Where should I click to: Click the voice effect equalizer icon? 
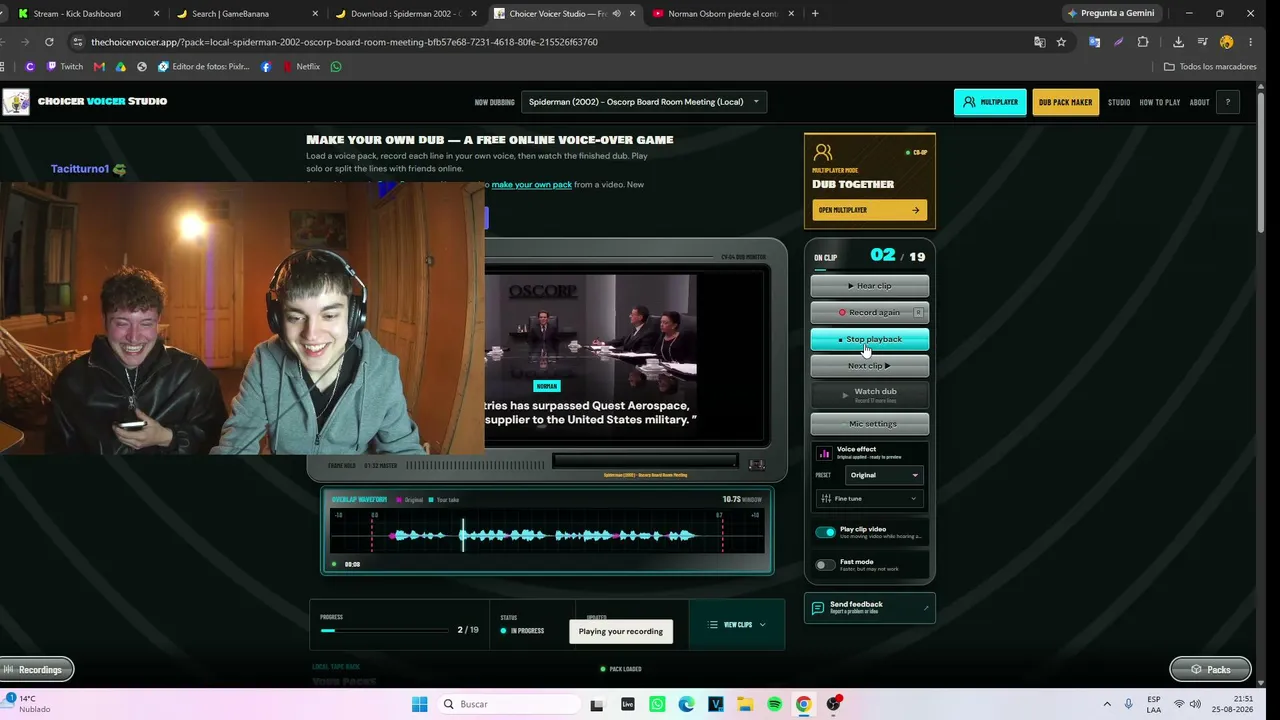pos(824,453)
